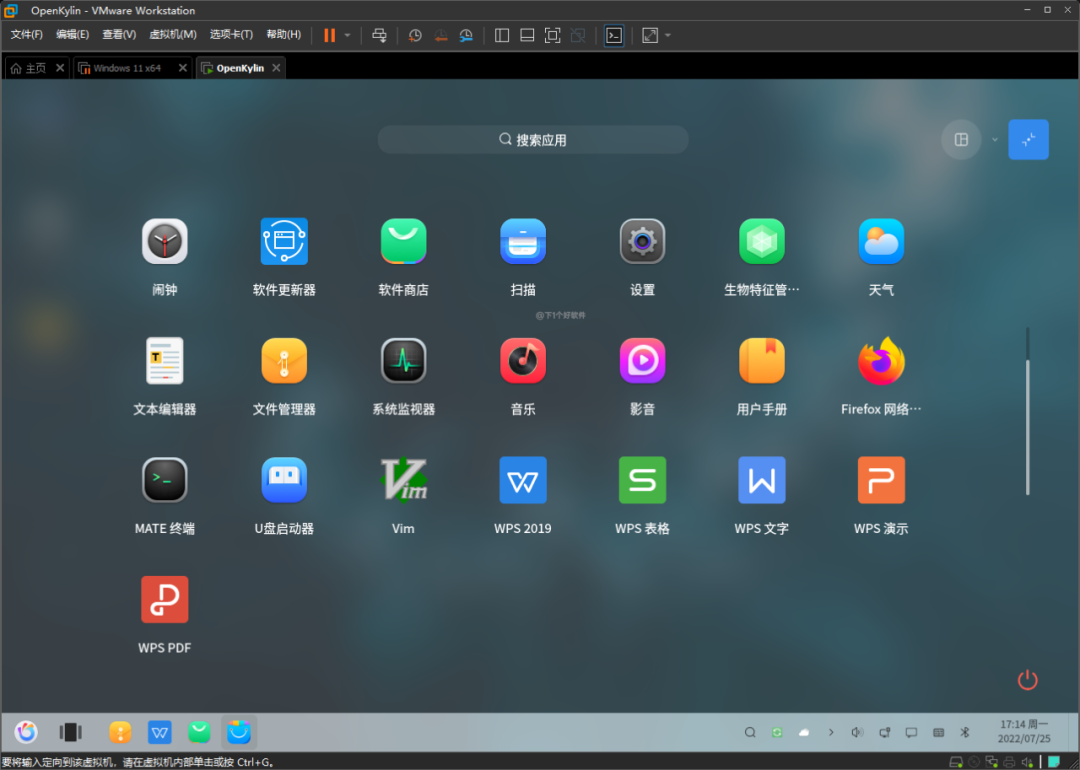Expand hidden system tray icons arrow

(830, 733)
